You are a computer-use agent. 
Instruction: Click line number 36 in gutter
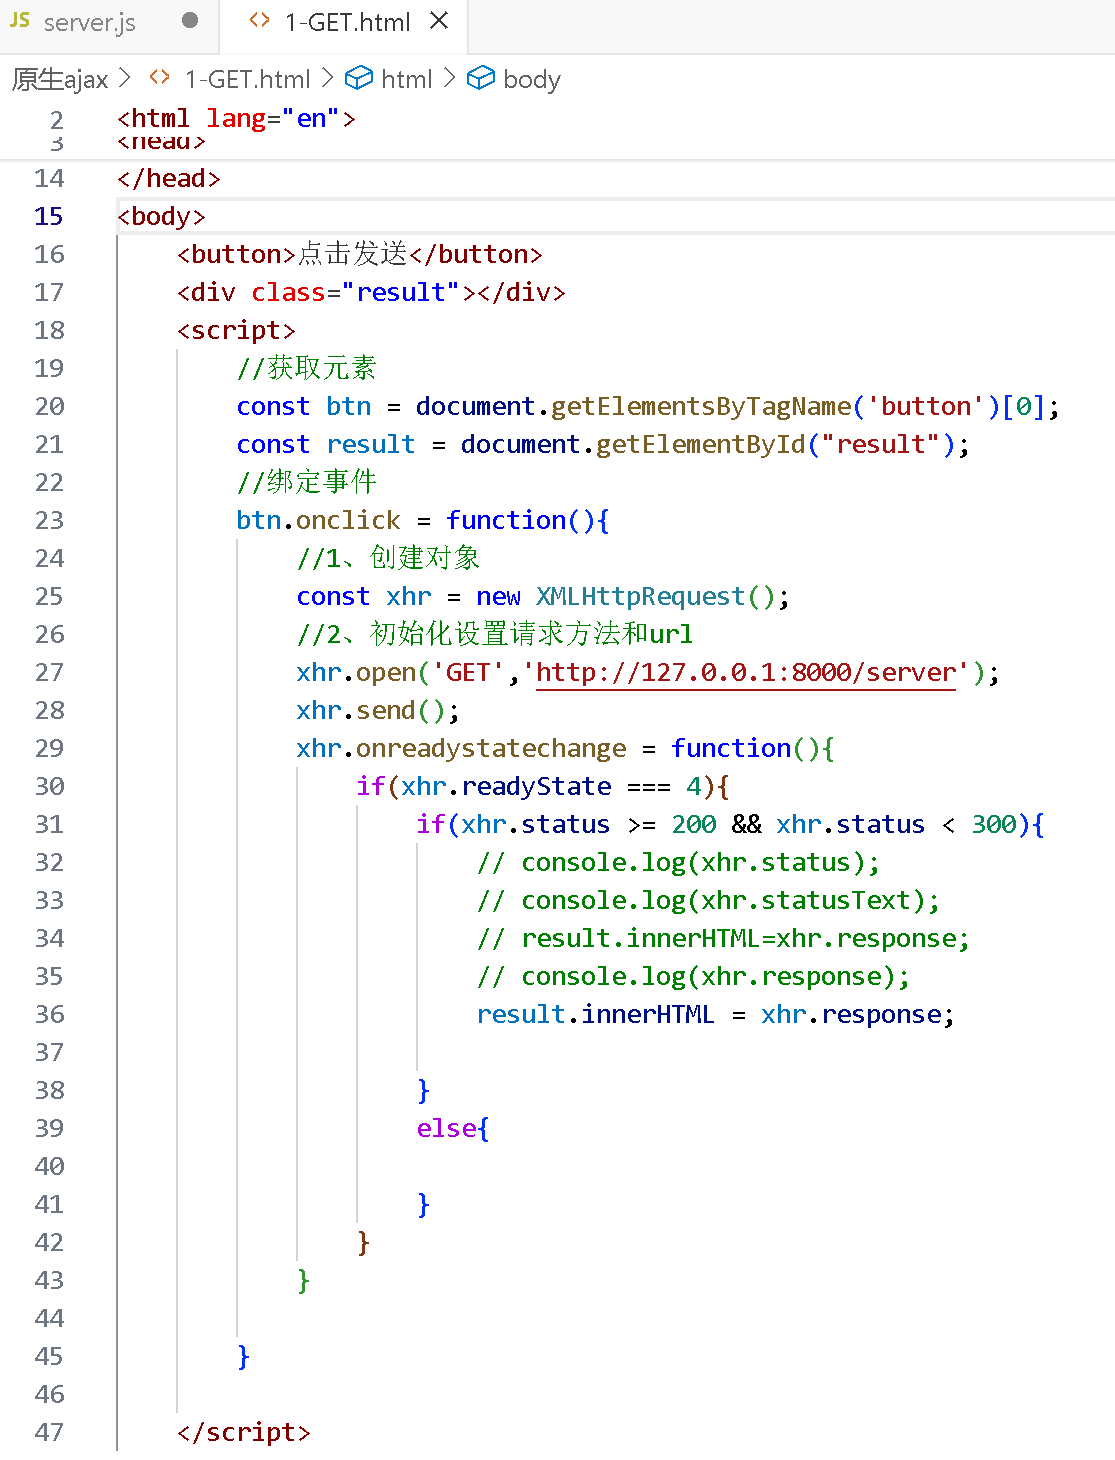point(49,1014)
